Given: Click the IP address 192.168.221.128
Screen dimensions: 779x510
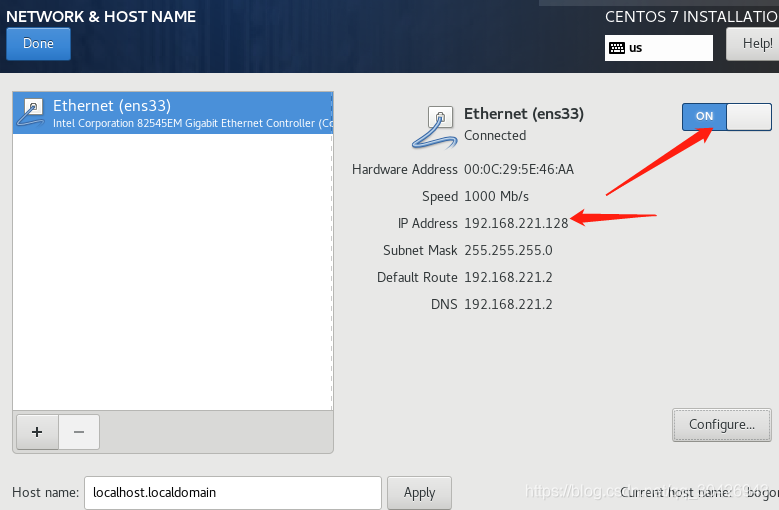Looking at the screenshot, I should pos(516,223).
